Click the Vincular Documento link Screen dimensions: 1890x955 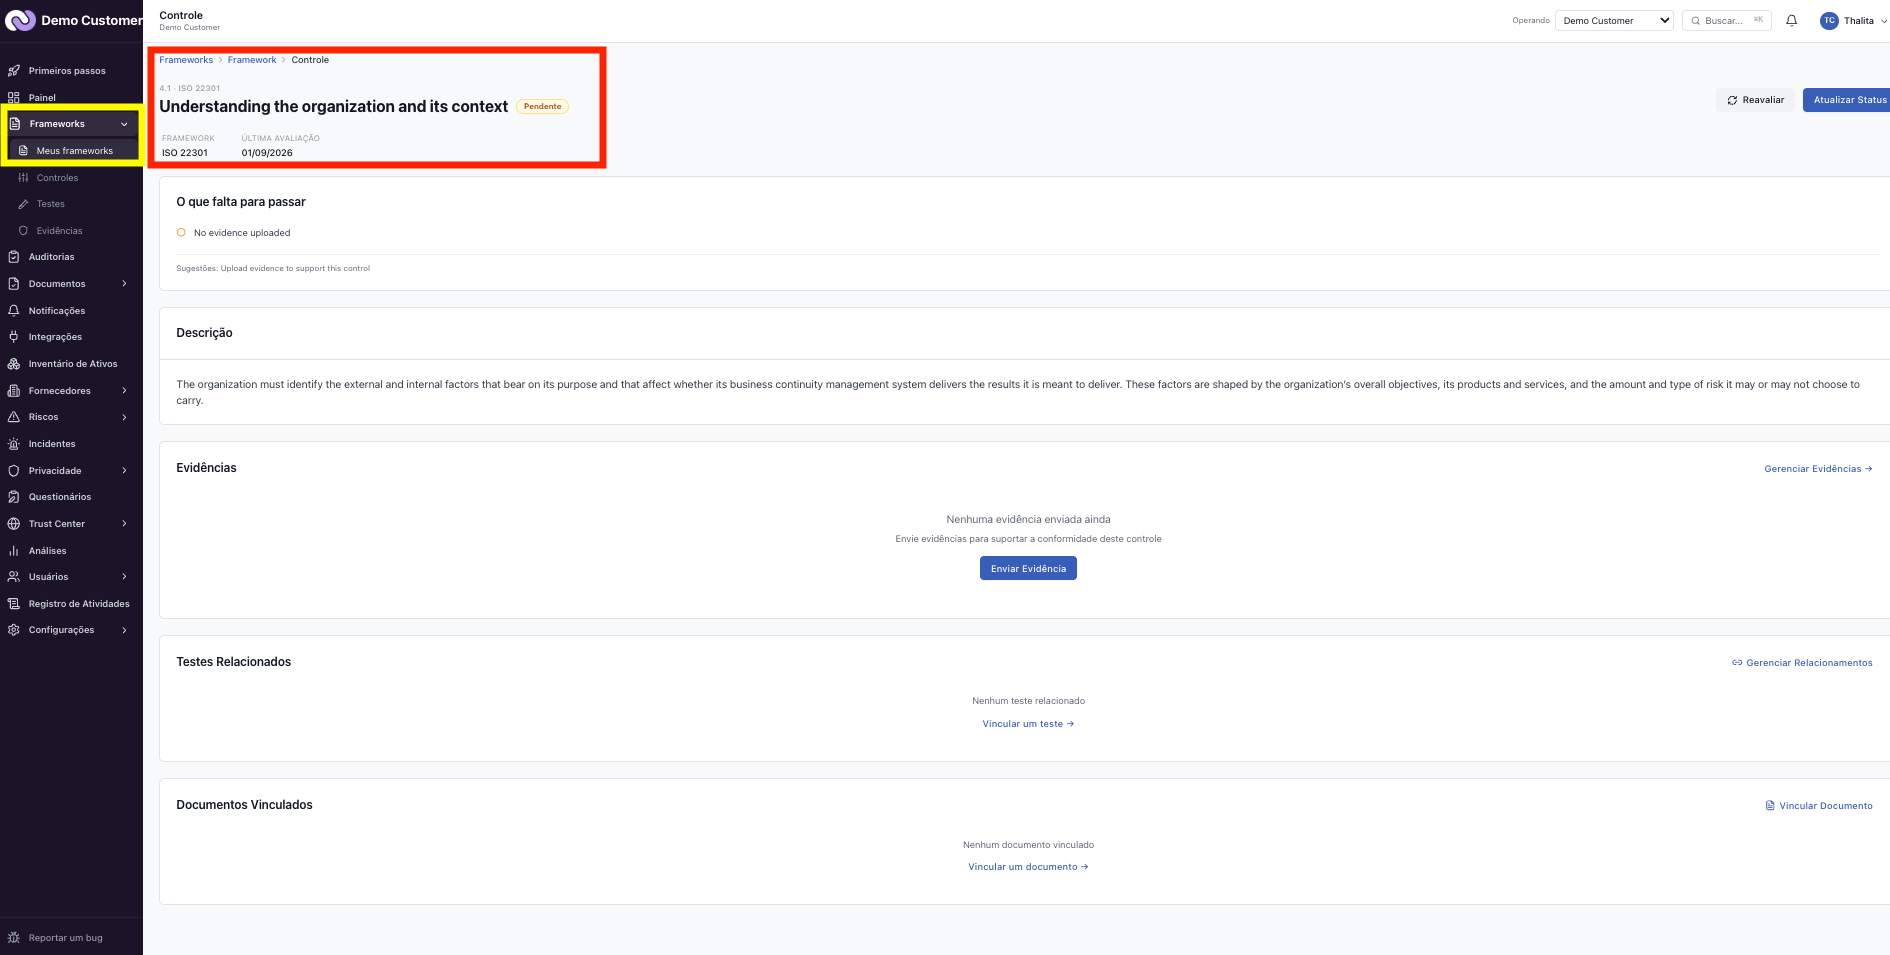(1819, 806)
